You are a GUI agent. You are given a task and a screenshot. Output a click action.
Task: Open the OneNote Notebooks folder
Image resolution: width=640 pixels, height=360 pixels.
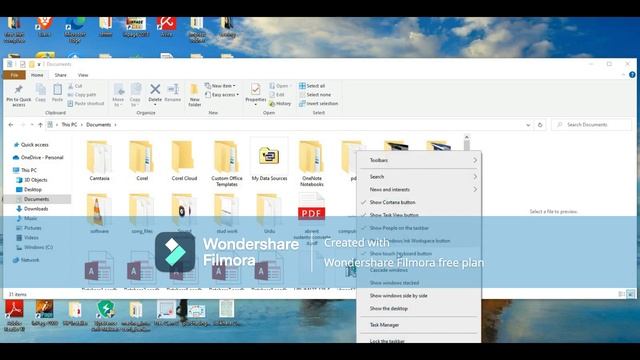coord(311,163)
